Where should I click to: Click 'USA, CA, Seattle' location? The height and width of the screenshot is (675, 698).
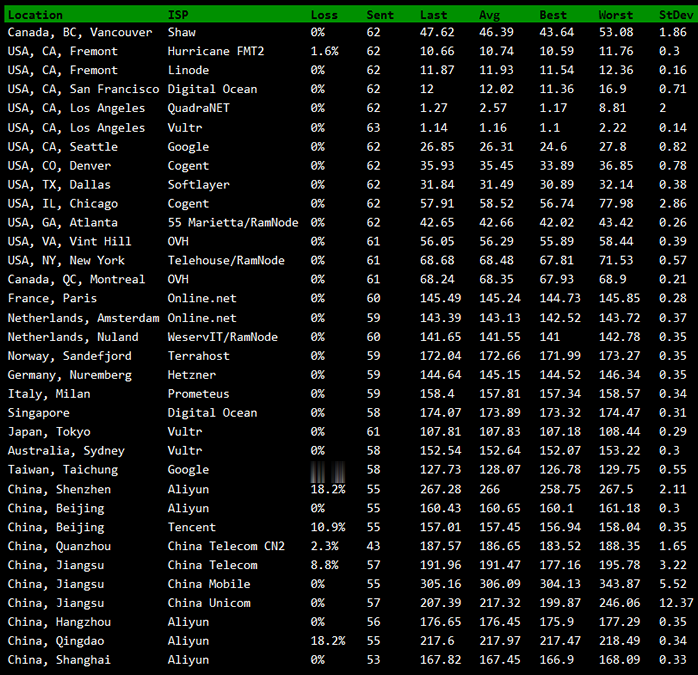tap(63, 147)
